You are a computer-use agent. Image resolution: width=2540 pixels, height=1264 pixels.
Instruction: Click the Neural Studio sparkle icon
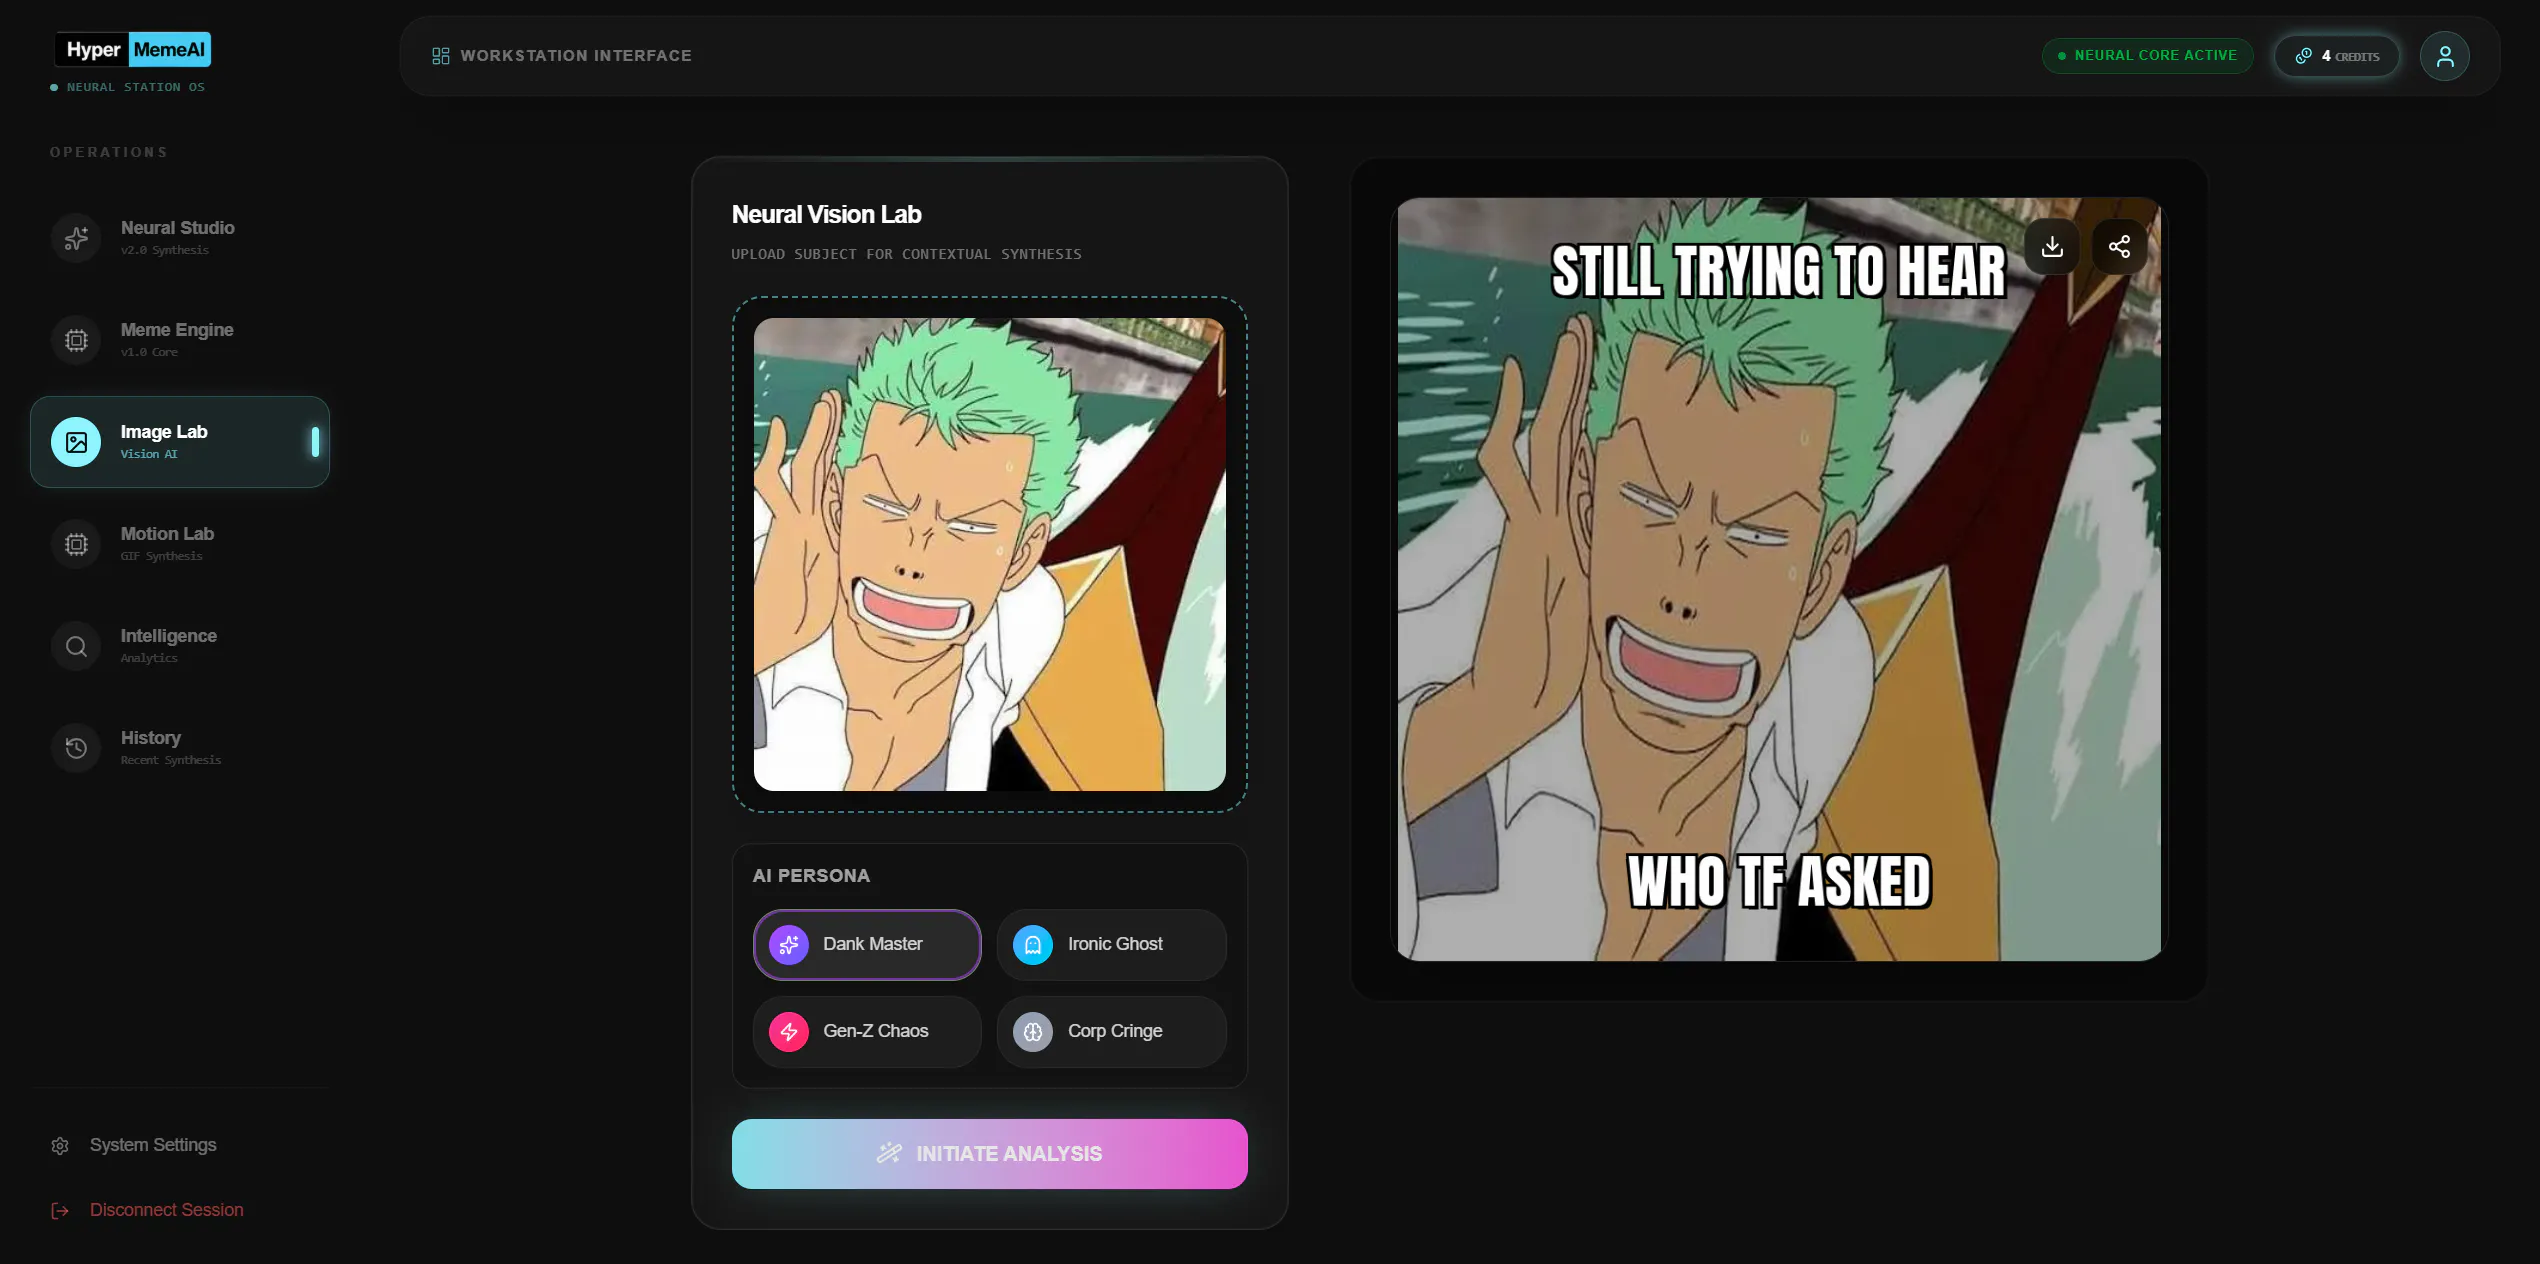[x=76, y=238]
